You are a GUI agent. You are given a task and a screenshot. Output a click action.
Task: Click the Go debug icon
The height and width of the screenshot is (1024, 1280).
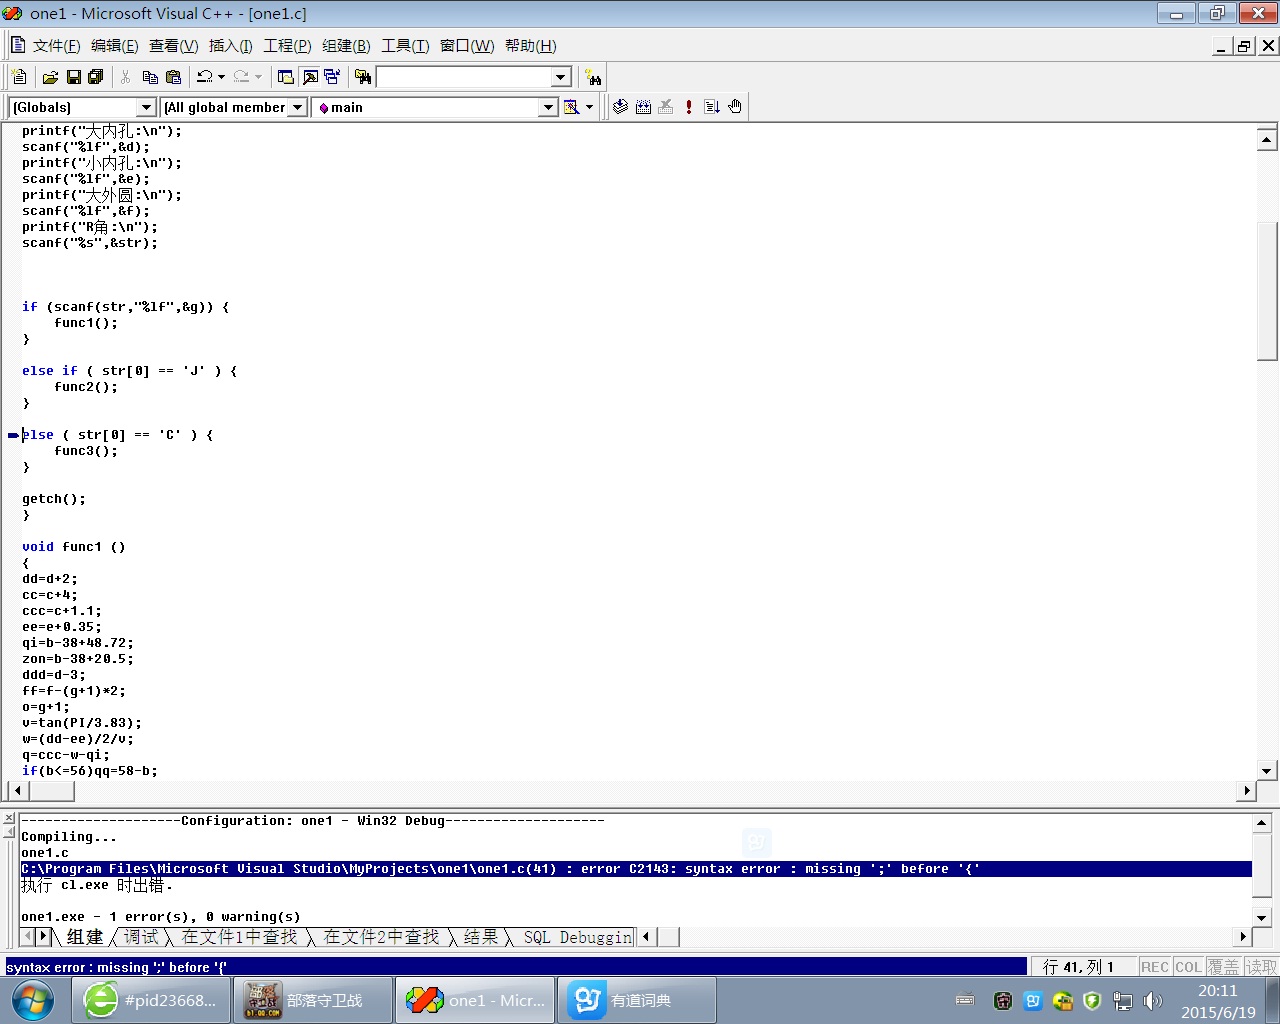[x=712, y=107]
